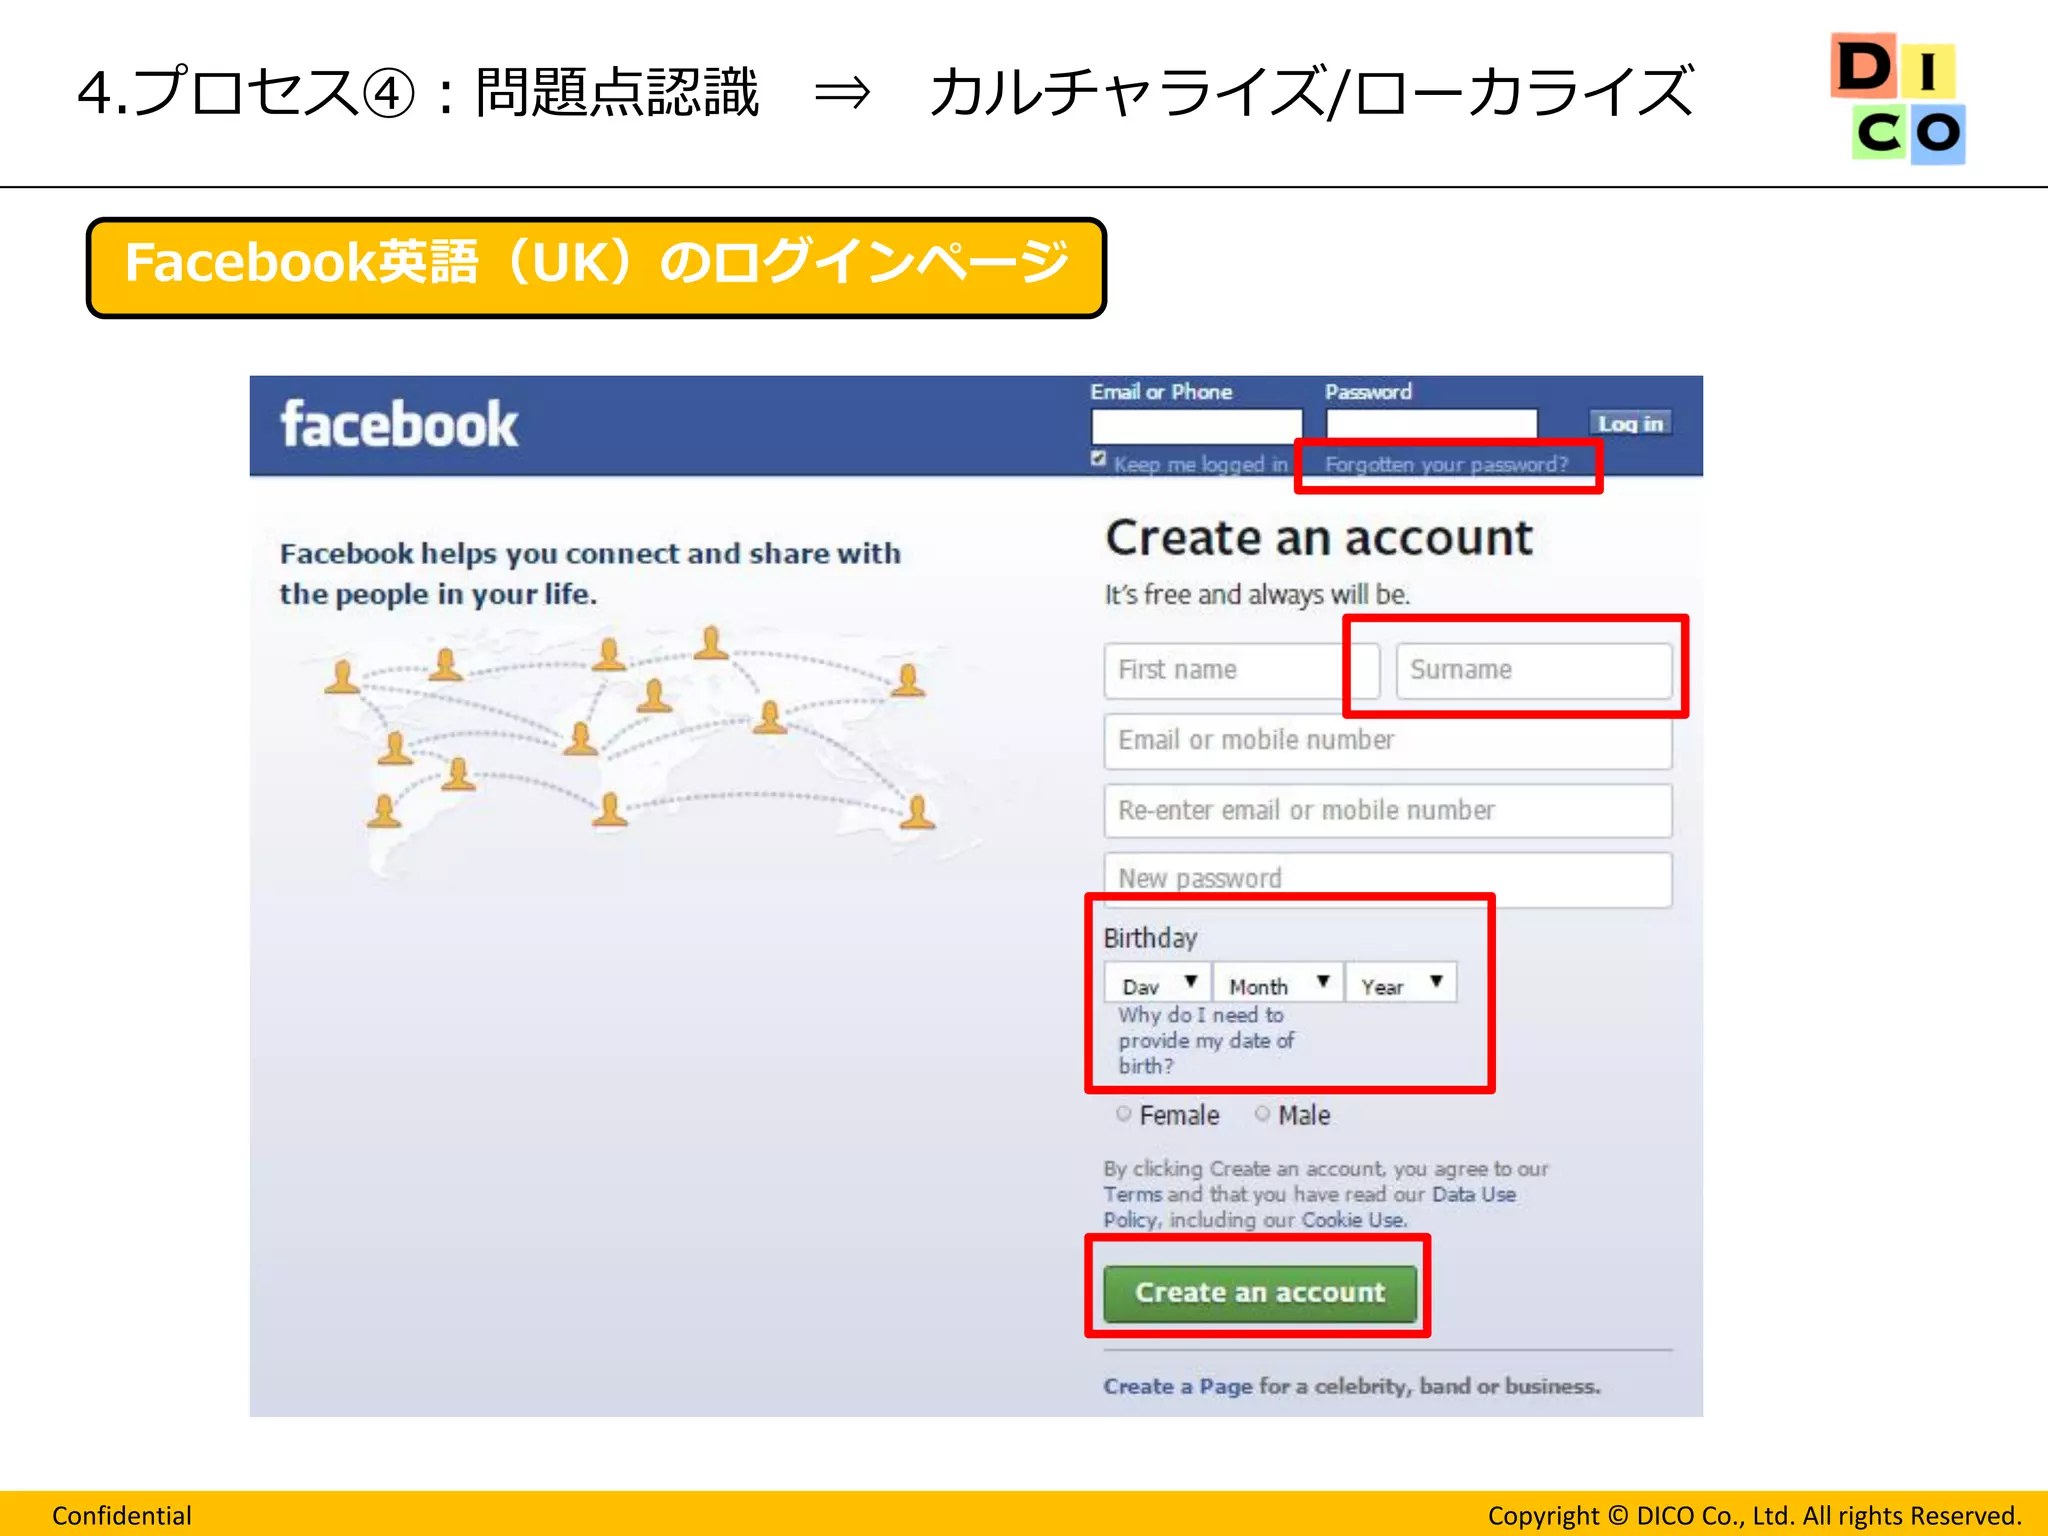Open the Terms link
The image size is (2048, 1536).
1132,1195
